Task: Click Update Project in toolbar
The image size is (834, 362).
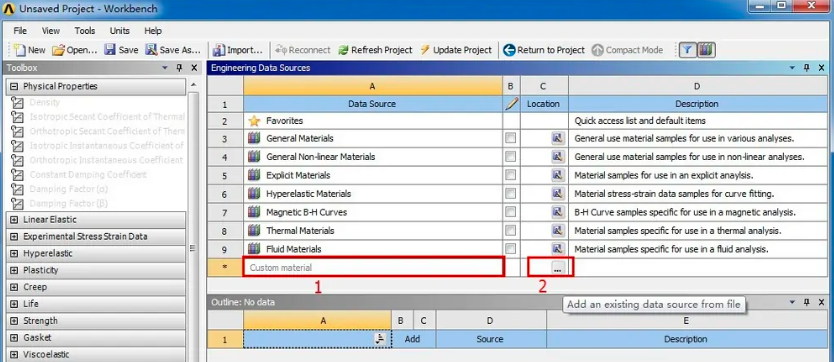Action: coord(456,50)
